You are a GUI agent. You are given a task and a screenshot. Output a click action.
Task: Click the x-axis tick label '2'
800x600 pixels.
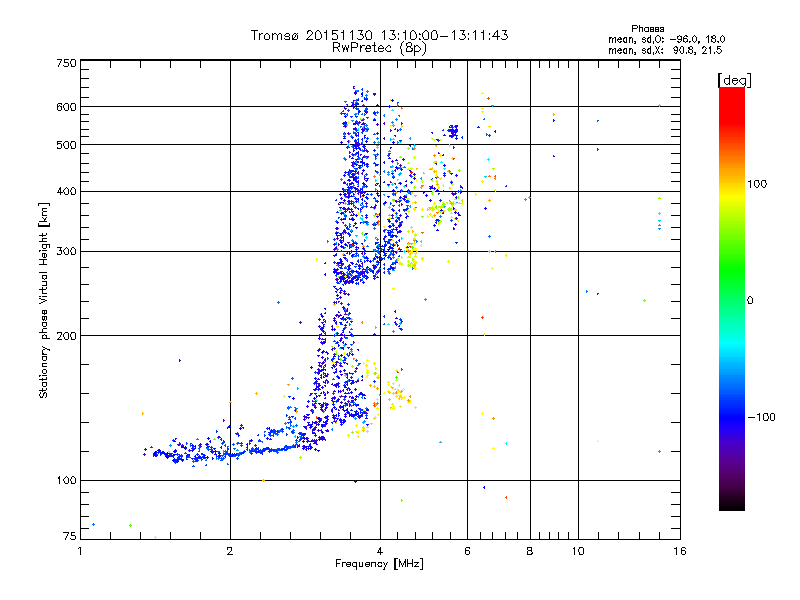coord(230,551)
